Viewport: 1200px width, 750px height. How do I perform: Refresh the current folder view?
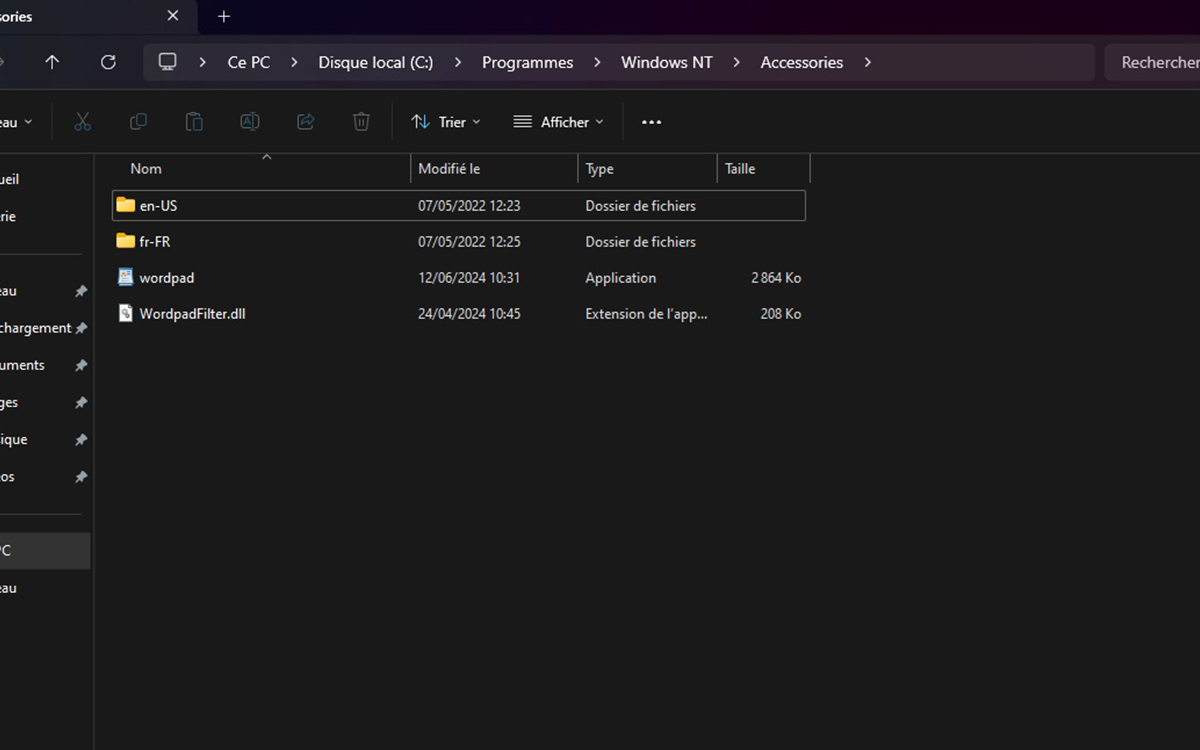coord(108,62)
